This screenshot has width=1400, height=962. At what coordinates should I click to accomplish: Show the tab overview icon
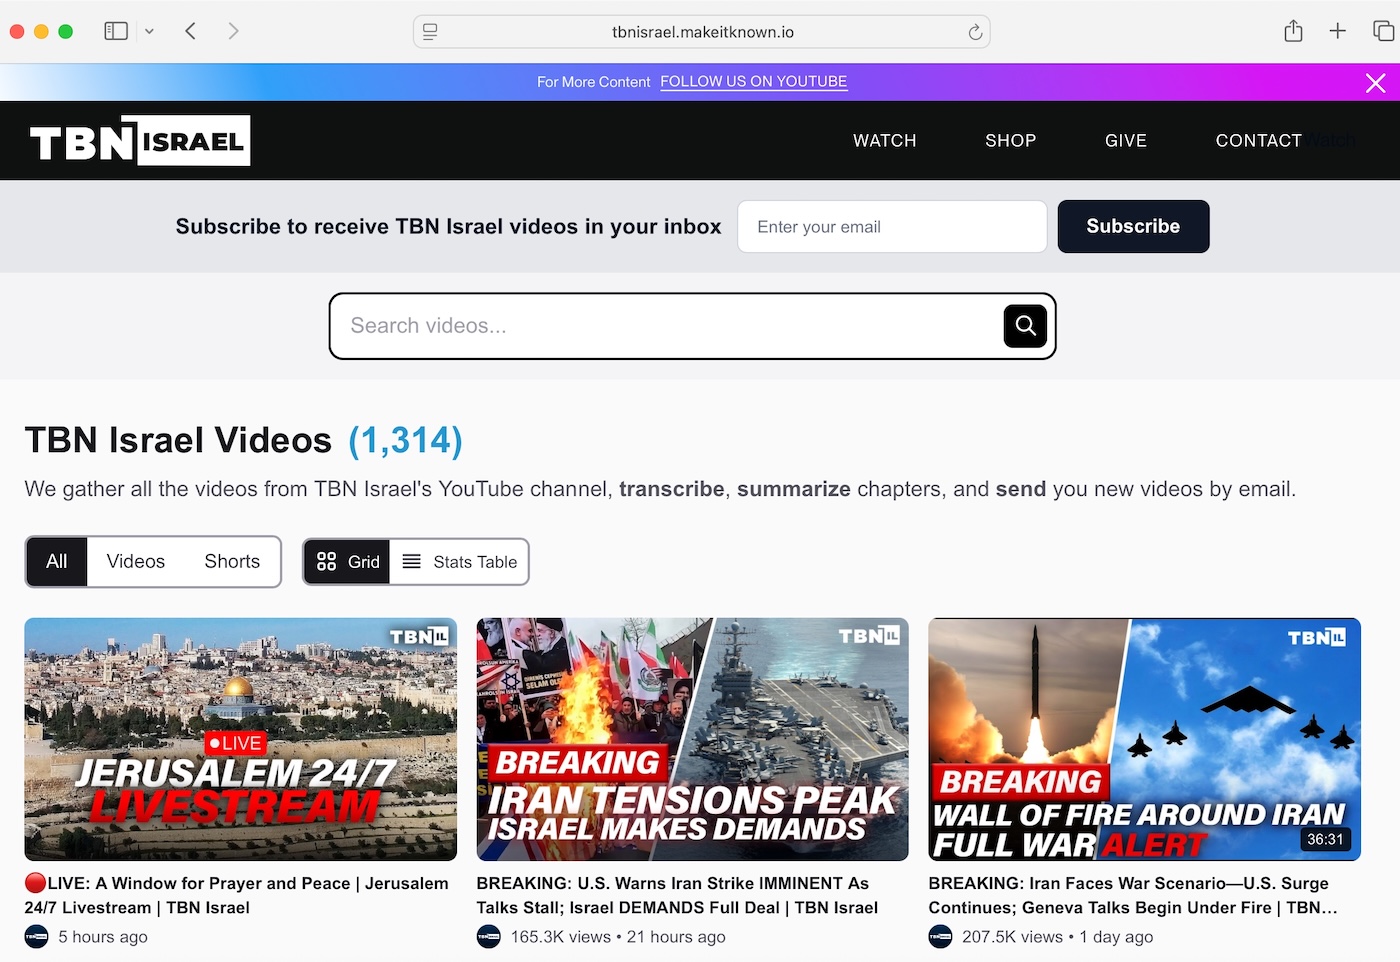(x=1383, y=31)
